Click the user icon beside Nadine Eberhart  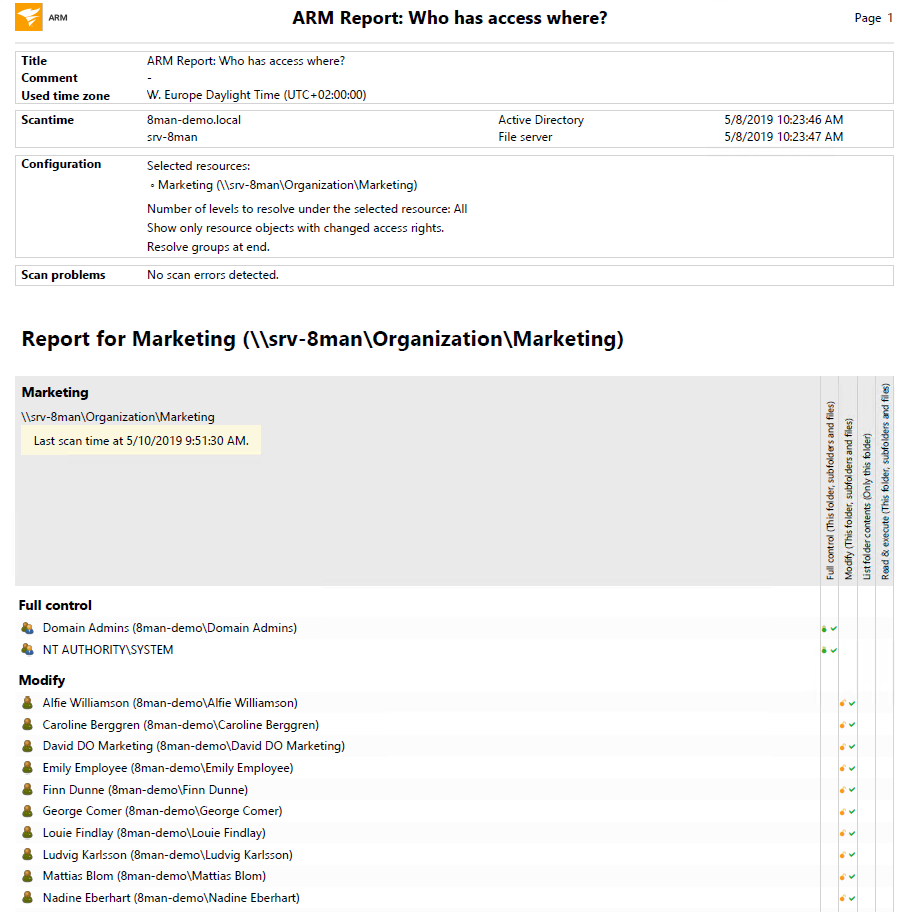28,898
